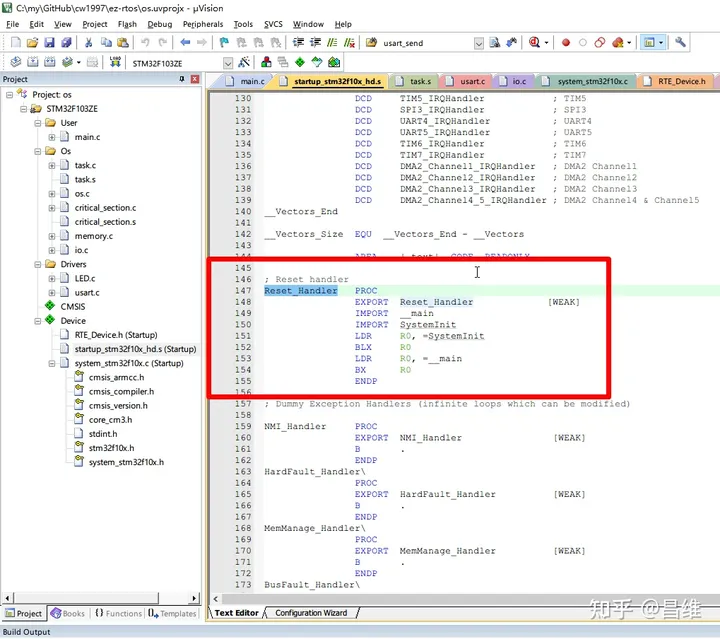Open the Templates panel tab
The height and width of the screenshot is (639, 720).
(x=172, y=613)
